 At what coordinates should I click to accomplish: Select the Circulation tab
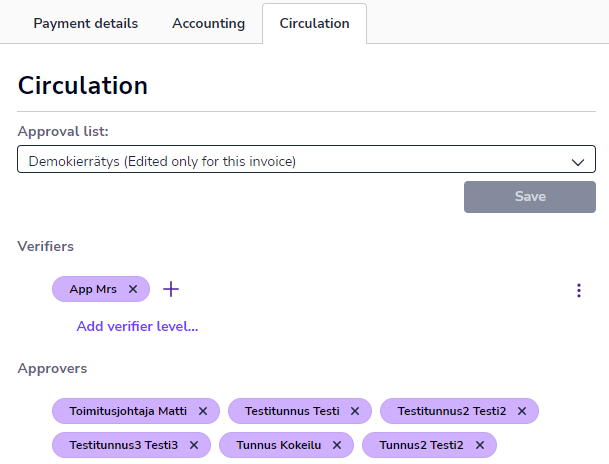click(314, 23)
